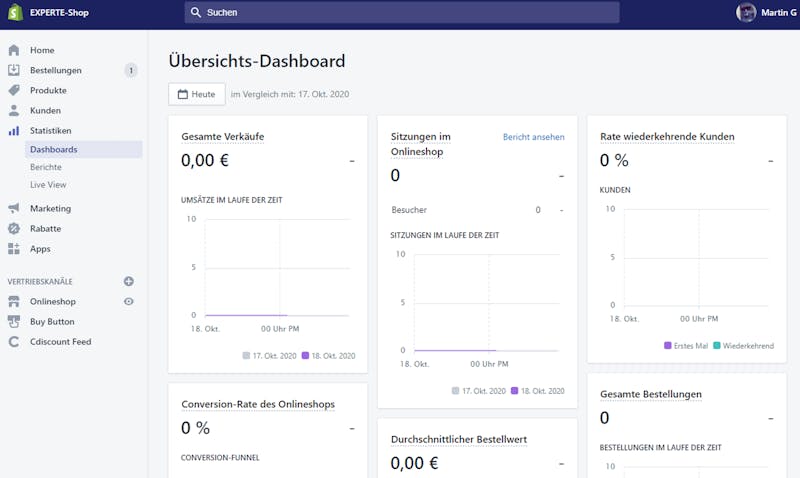The height and width of the screenshot is (478, 800).
Task: Select Statistiken in sidebar
Action: pyautogui.click(x=51, y=131)
